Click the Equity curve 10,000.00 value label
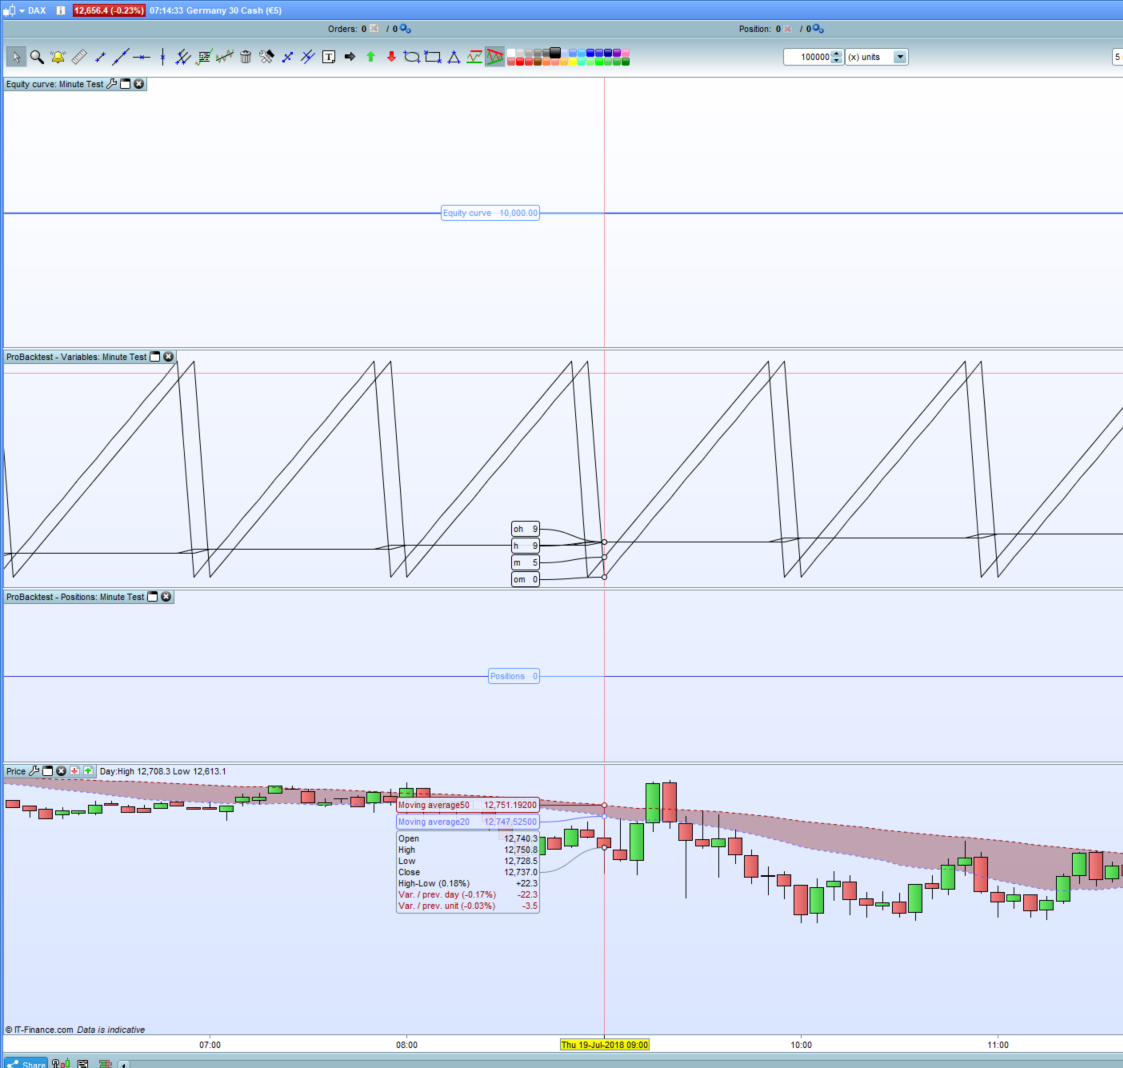 click(x=490, y=213)
